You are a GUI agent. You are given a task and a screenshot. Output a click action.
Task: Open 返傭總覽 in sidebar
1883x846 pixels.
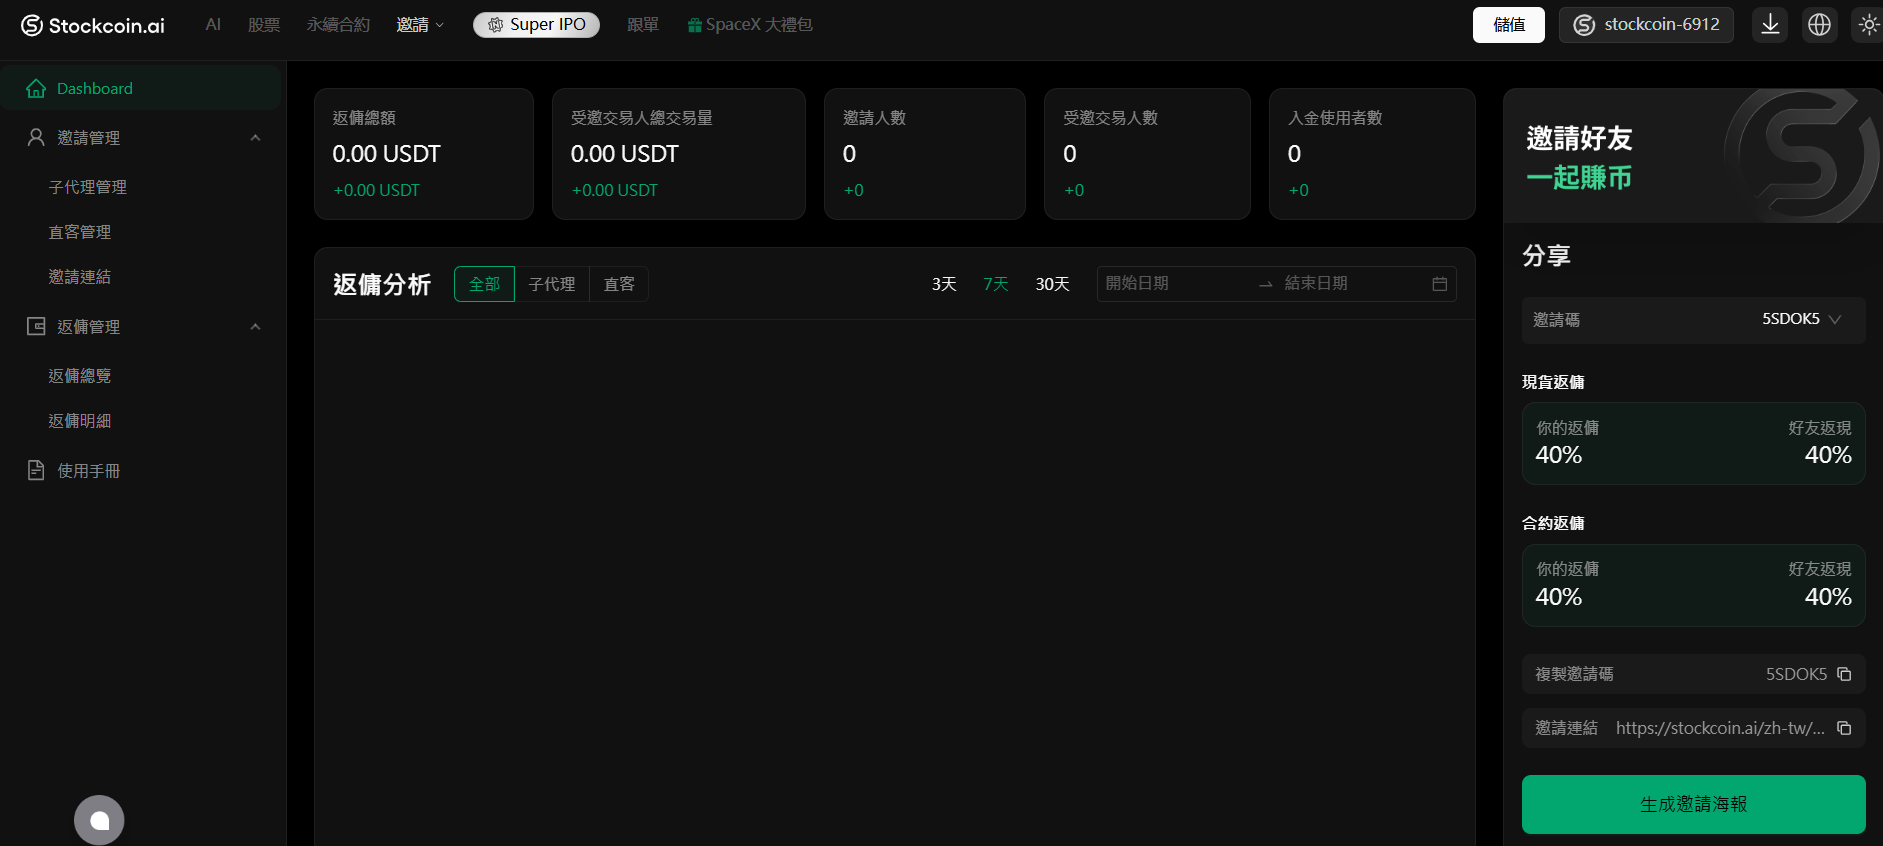click(x=80, y=376)
